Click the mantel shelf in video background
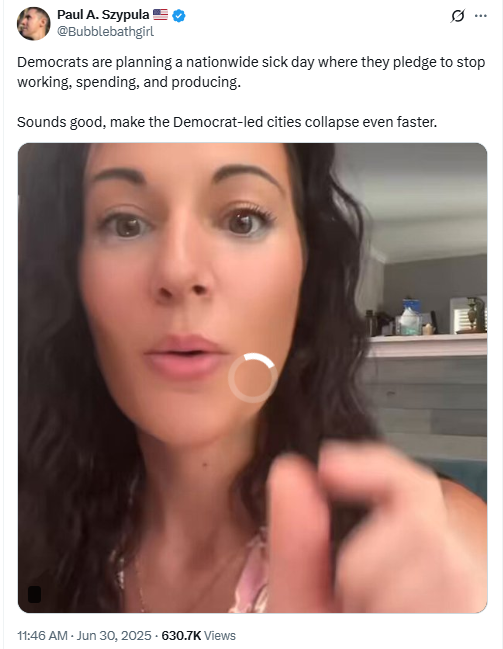Viewport: 503px width, 649px height. tap(428, 345)
